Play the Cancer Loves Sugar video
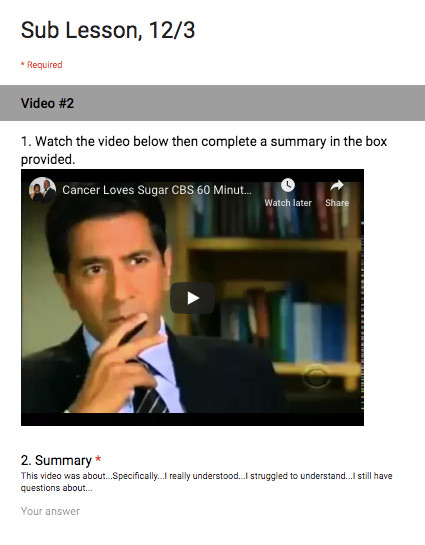The height and width of the screenshot is (545, 425). 192,298
